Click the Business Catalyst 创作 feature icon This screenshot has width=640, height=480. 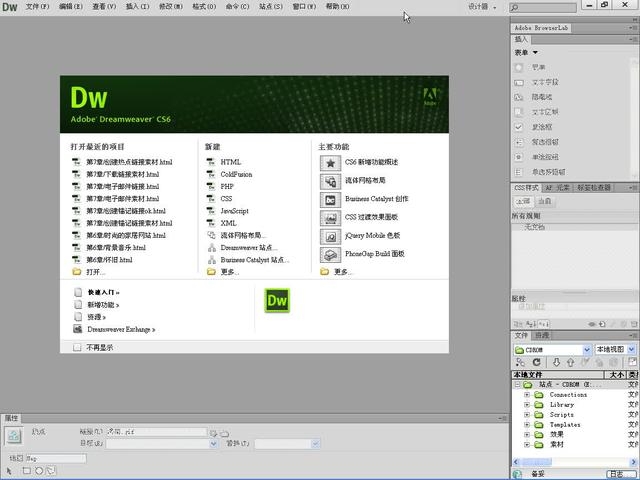click(x=330, y=200)
